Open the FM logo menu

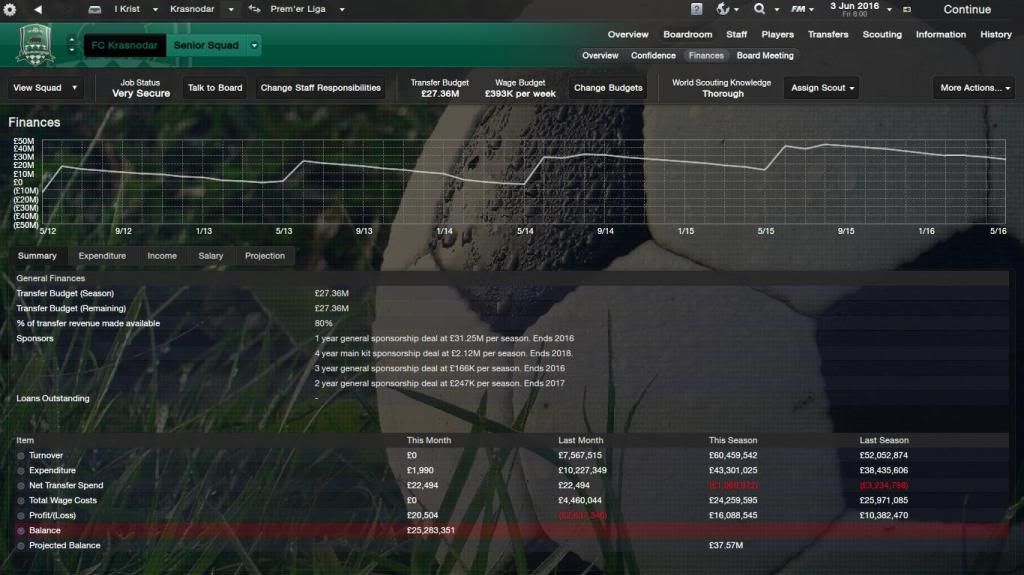pyautogui.click(x=799, y=9)
